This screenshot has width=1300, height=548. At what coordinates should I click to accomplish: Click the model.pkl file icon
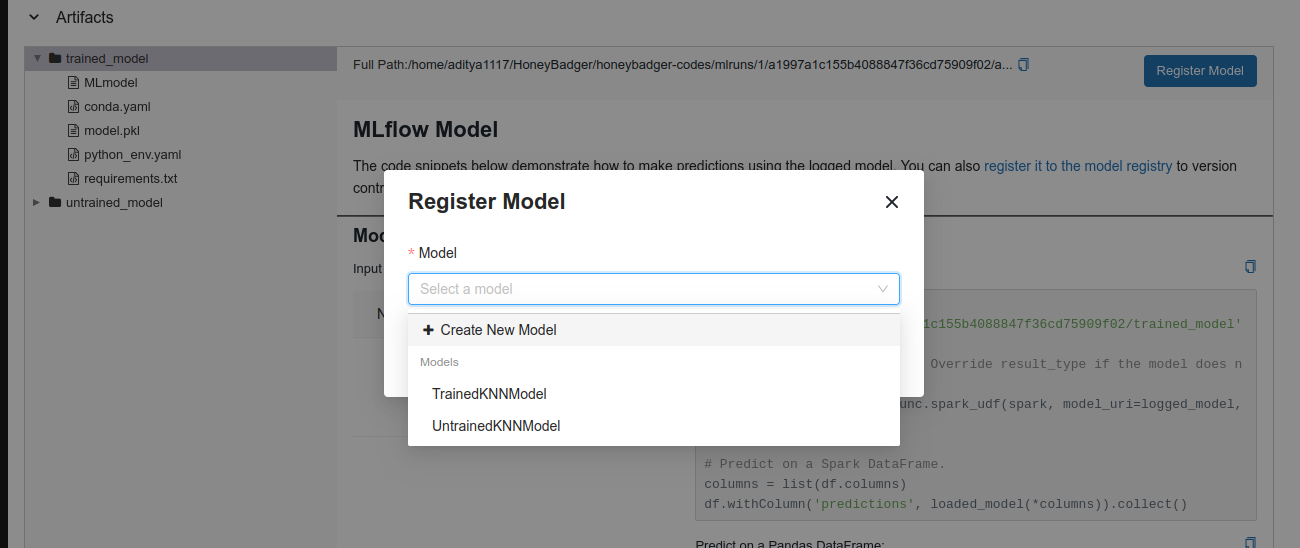73,130
